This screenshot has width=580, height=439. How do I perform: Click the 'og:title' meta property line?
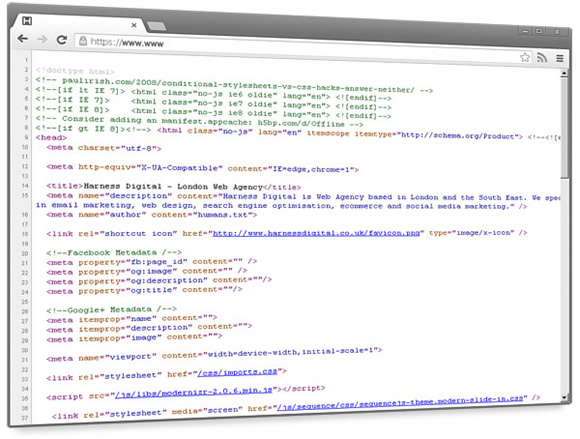pos(144,290)
